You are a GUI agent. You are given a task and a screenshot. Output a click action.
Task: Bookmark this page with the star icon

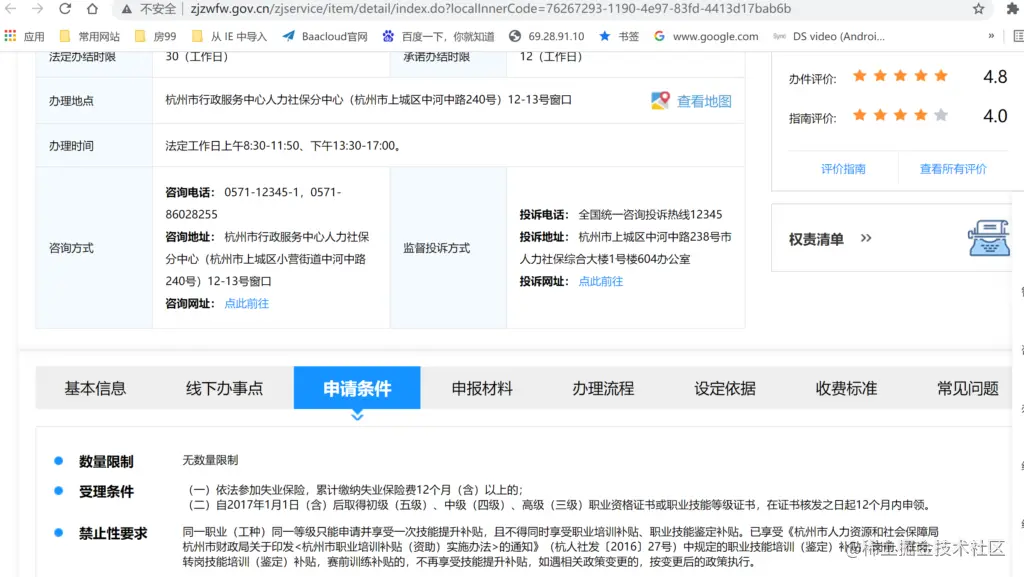tap(978, 8)
